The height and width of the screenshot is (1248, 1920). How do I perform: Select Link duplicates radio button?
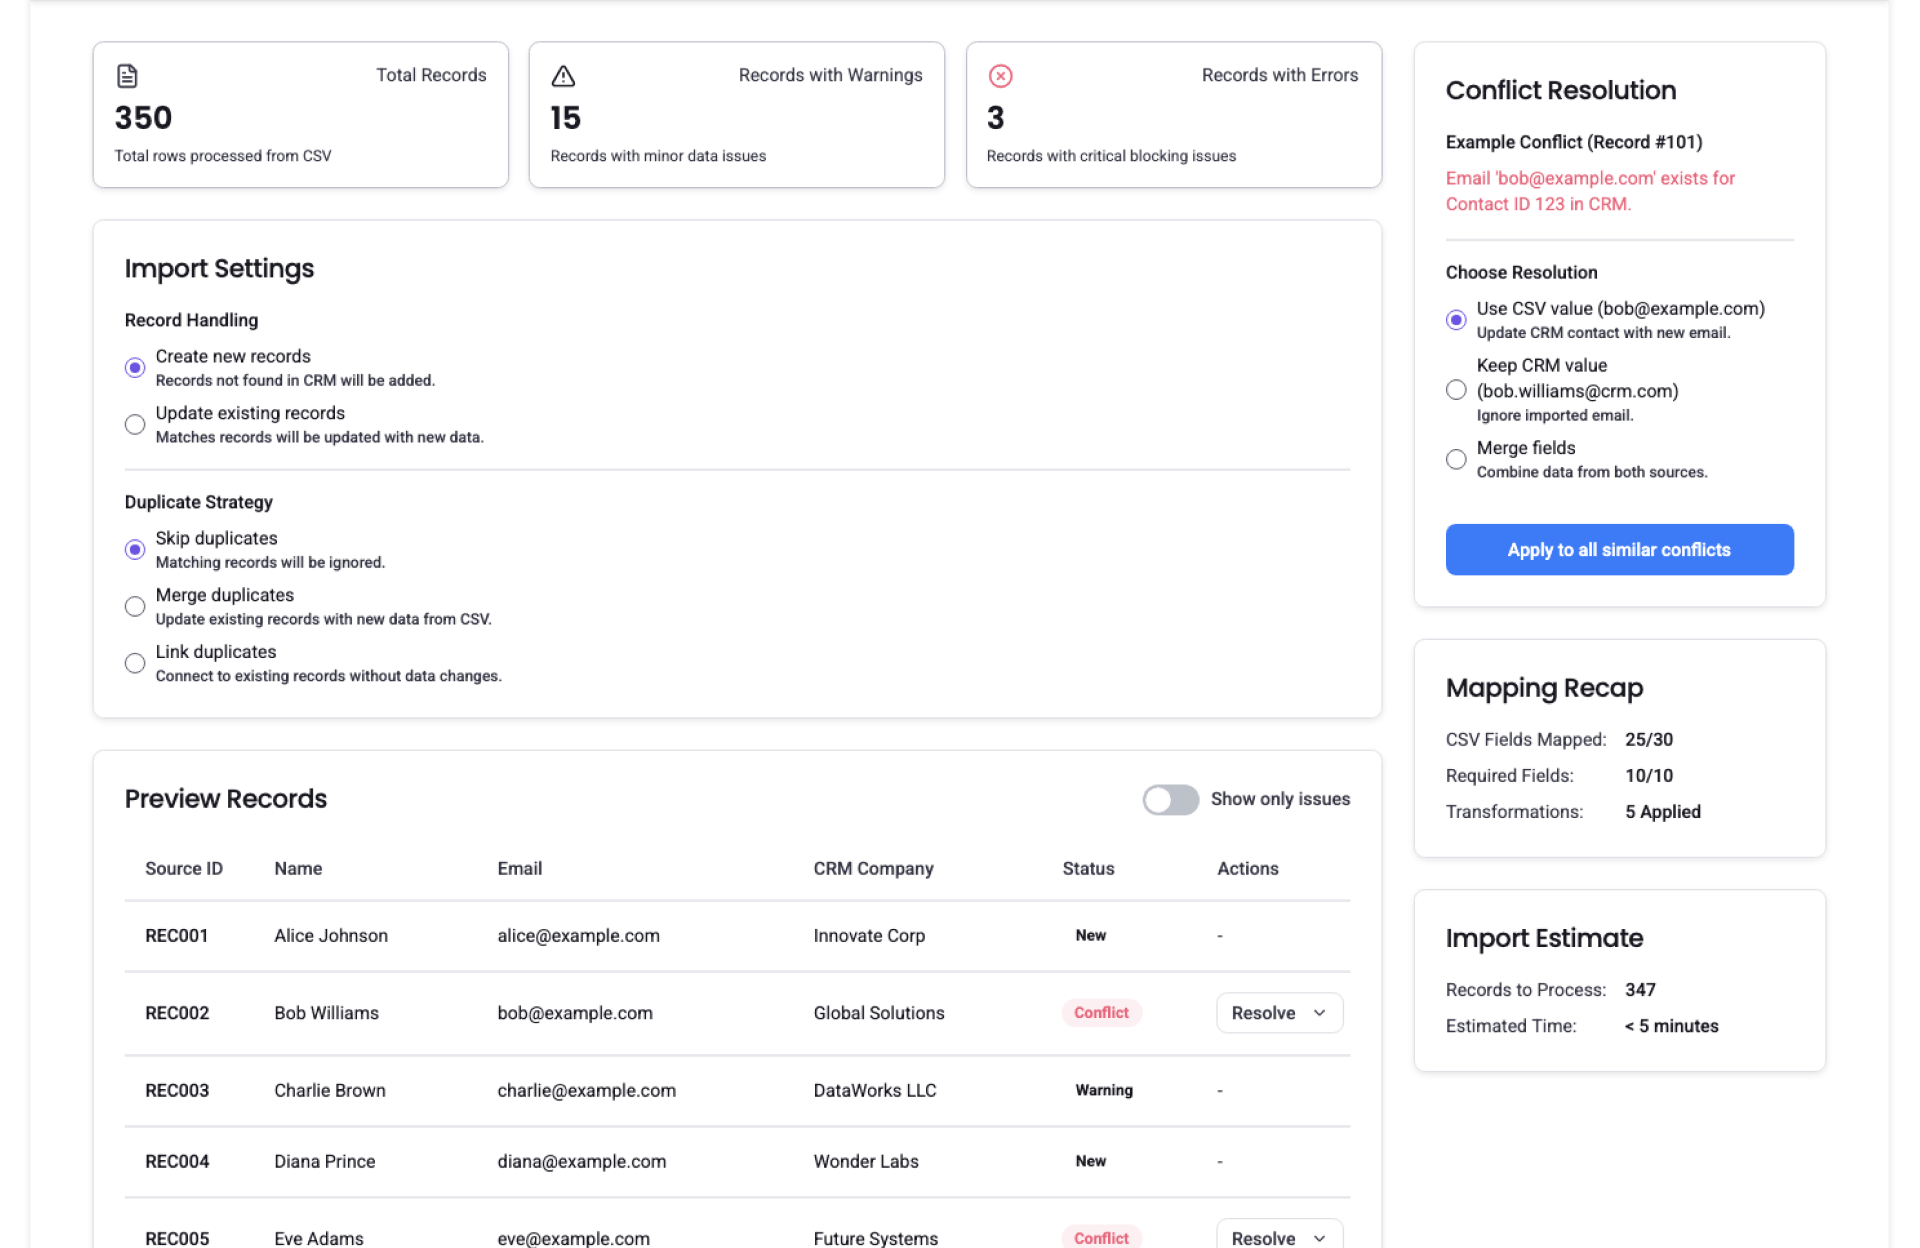135,663
